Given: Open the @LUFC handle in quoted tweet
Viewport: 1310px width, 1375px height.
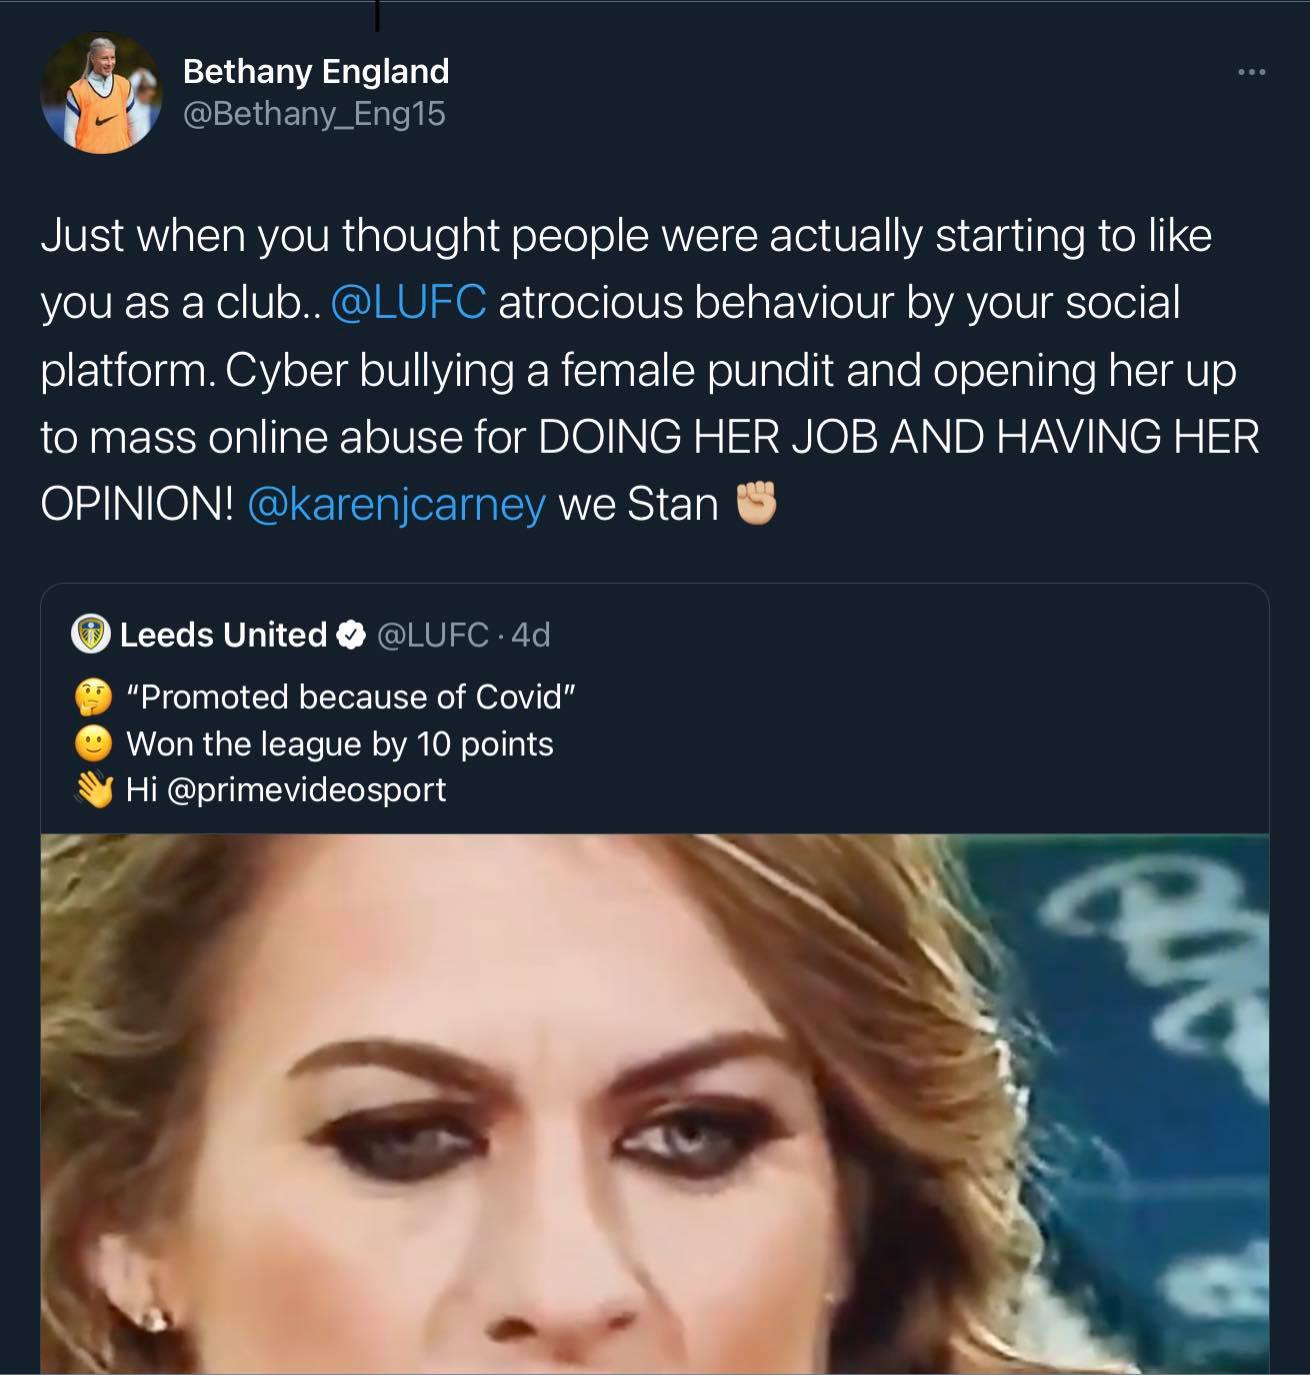Looking at the screenshot, I should click(x=432, y=635).
